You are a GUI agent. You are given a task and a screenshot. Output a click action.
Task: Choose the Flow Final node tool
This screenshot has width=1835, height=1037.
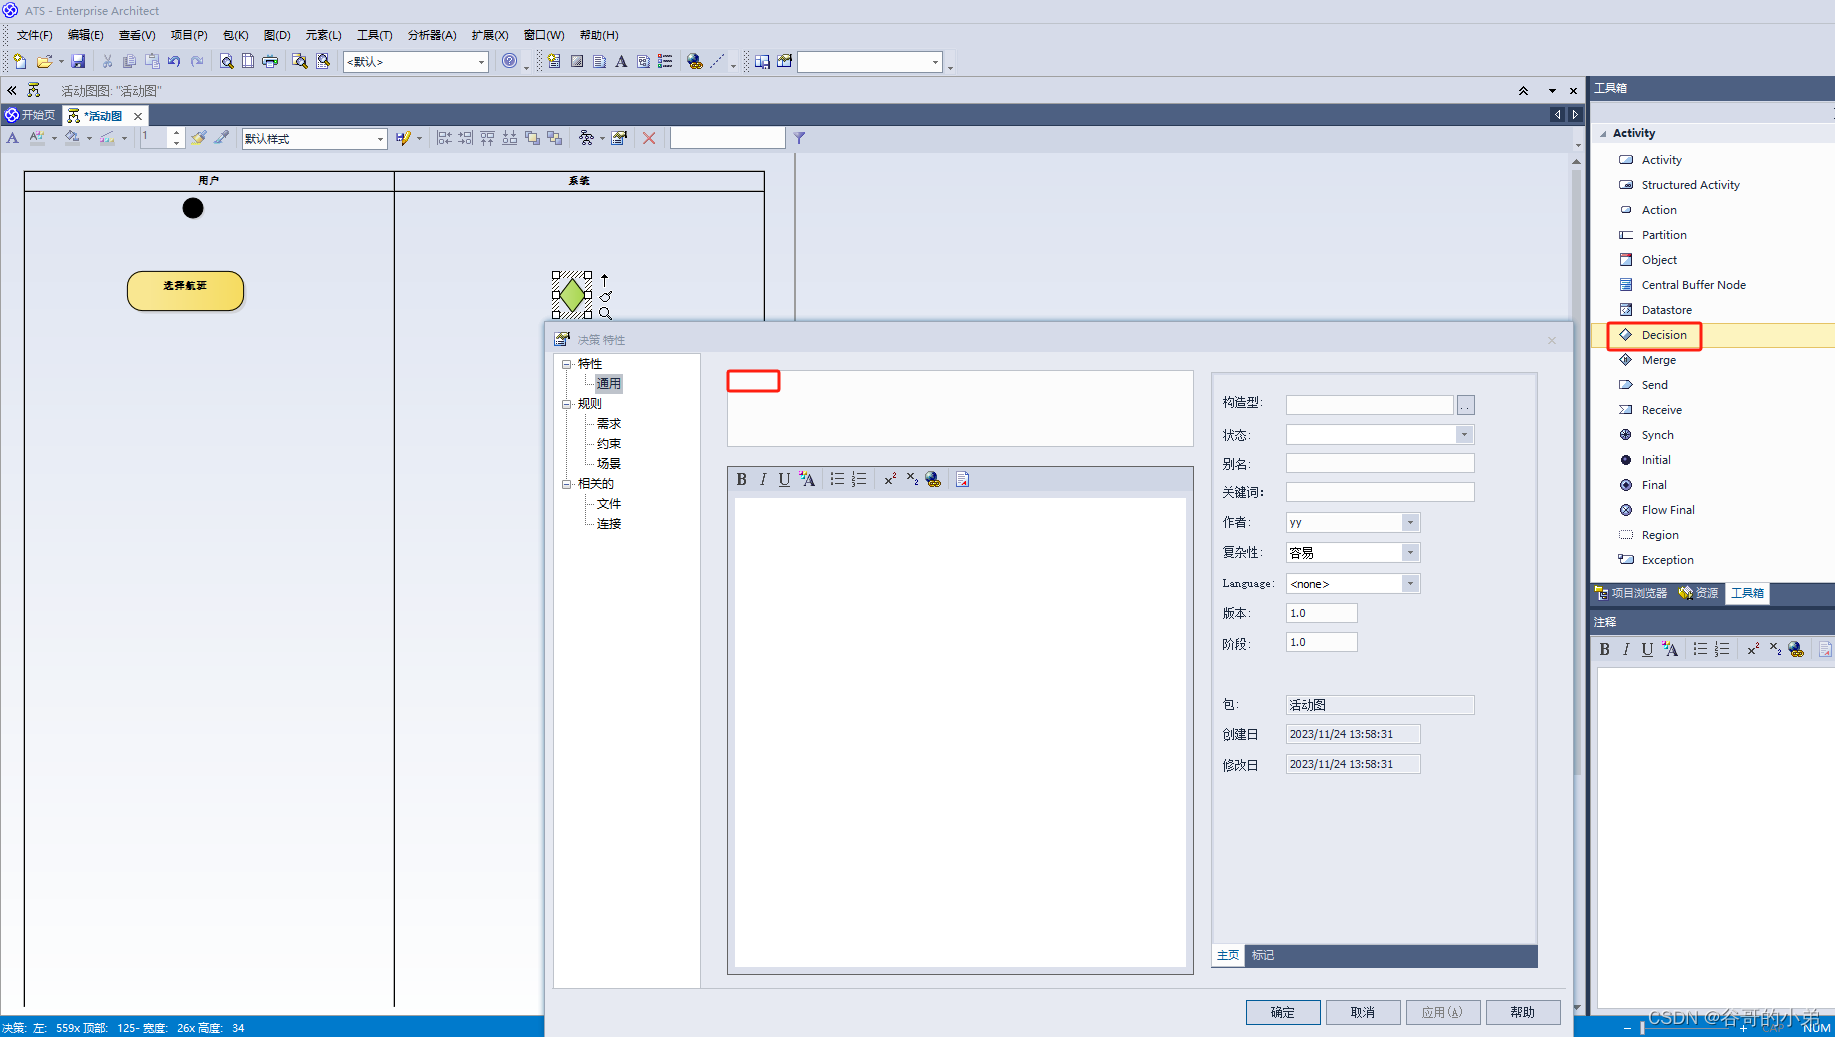click(x=1668, y=510)
